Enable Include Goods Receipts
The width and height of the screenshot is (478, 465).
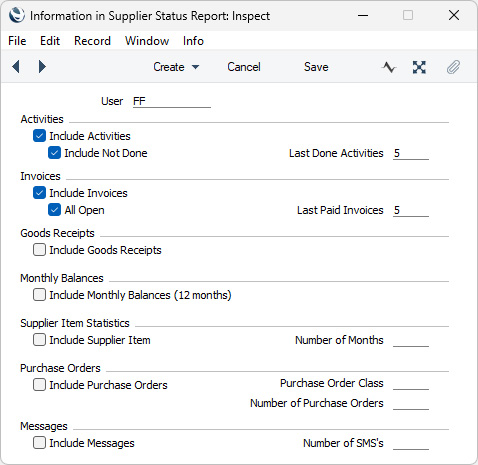coord(39,250)
